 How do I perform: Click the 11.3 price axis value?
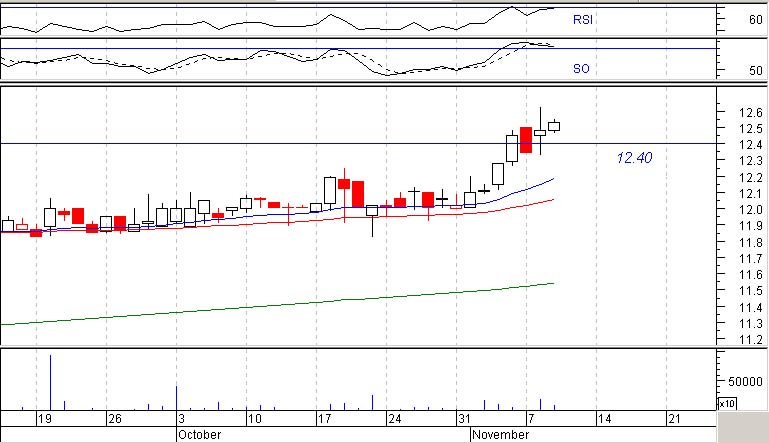pyautogui.click(x=750, y=323)
